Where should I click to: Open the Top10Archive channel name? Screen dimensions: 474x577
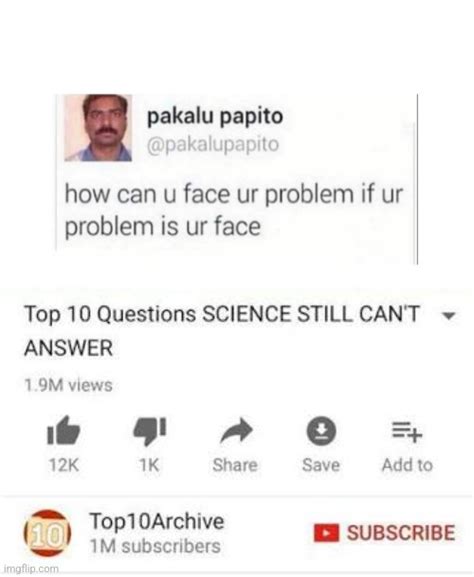pos(156,521)
